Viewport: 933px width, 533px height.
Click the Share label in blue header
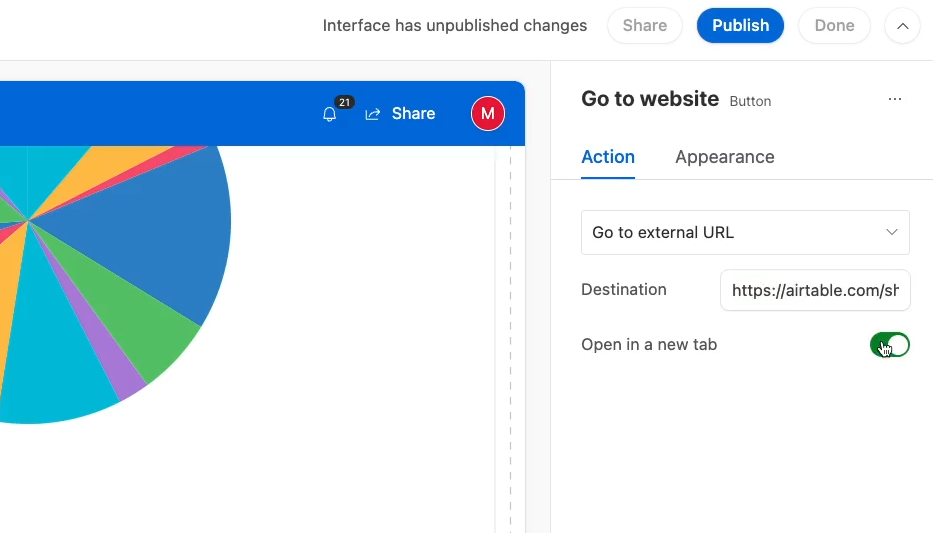(x=414, y=114)
